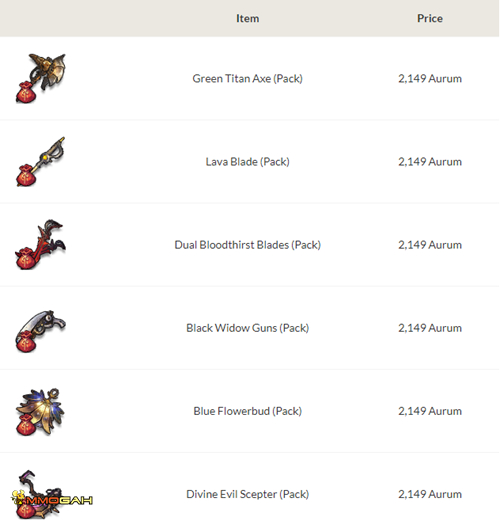
Task: Select the Divine Evil Scepter price value
Action: [x=430, y=494]
